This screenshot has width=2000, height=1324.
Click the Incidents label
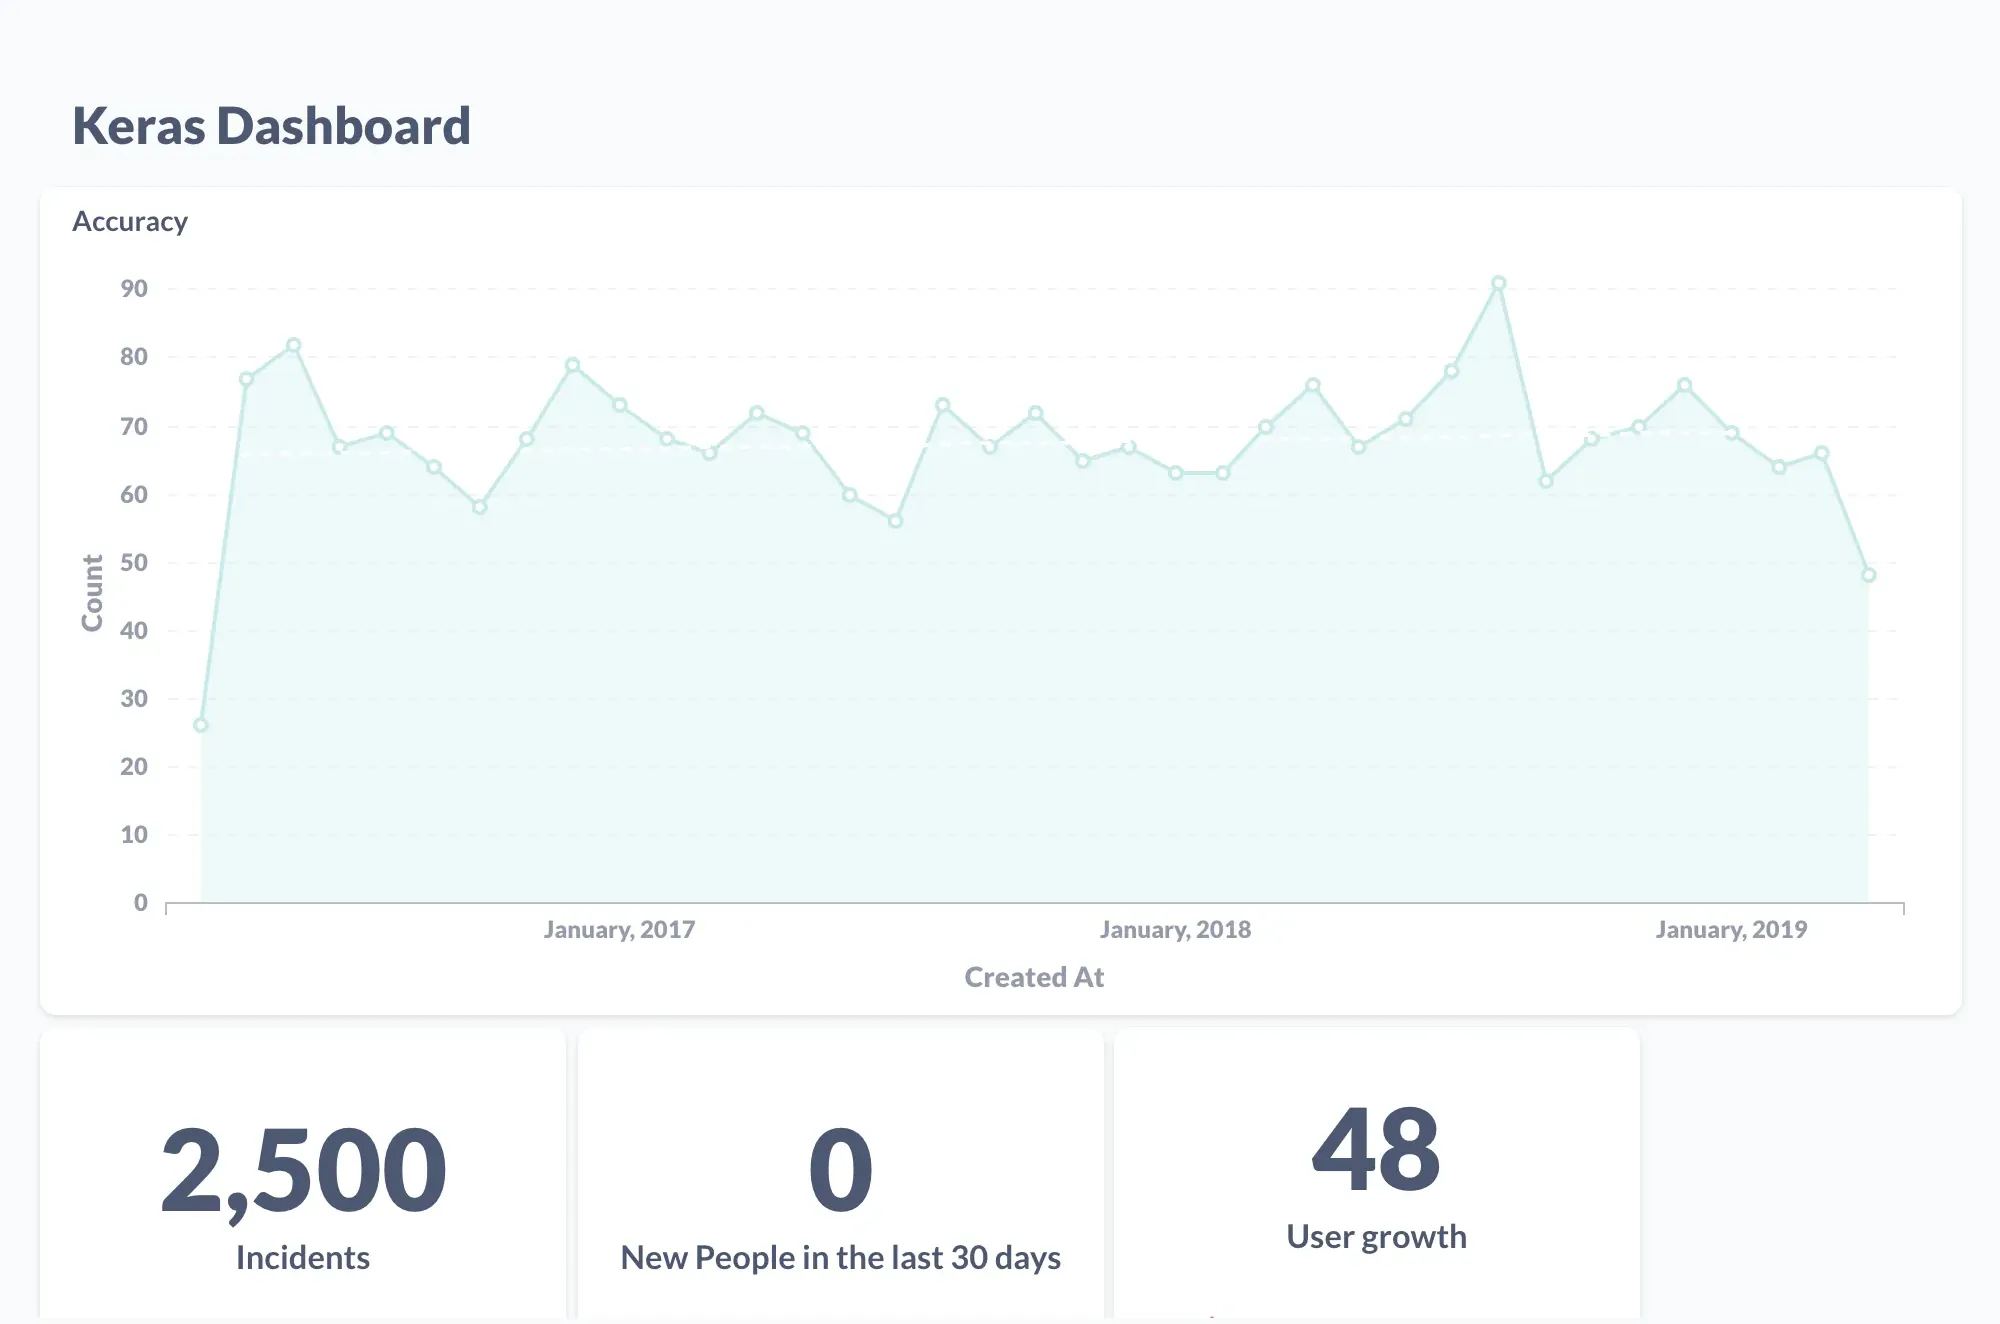click(x=303, y=1258)
